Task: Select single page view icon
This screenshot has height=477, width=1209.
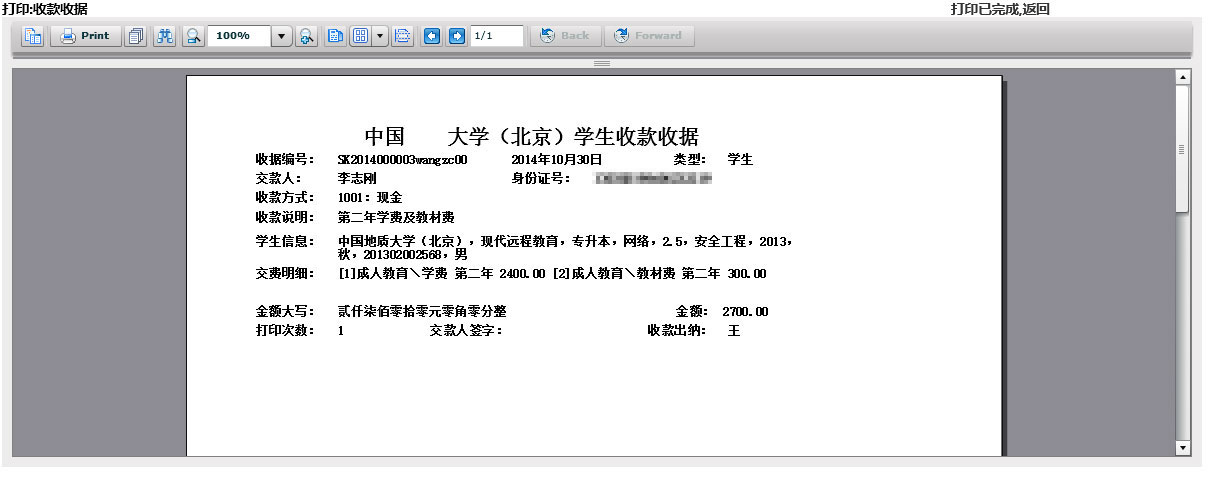Action: coord(335,36)
